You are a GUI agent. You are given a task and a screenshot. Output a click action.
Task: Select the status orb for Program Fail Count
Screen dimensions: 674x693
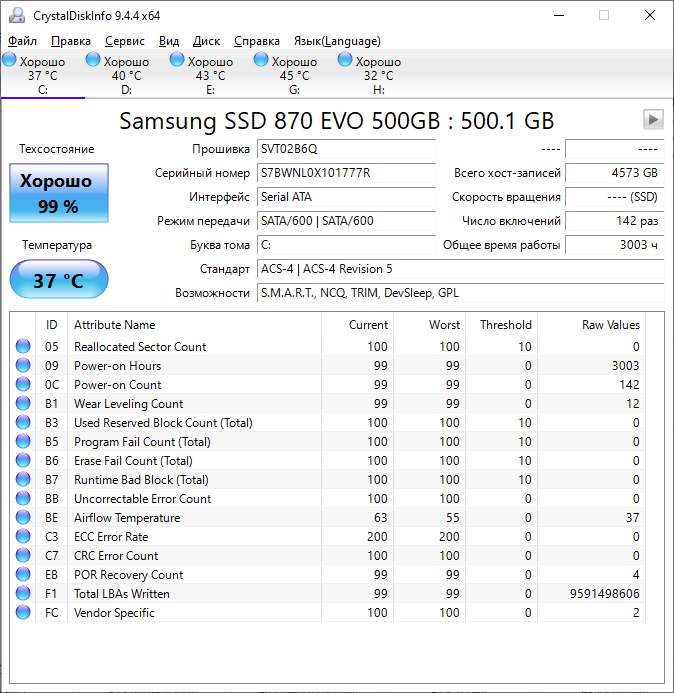point(23,442)
